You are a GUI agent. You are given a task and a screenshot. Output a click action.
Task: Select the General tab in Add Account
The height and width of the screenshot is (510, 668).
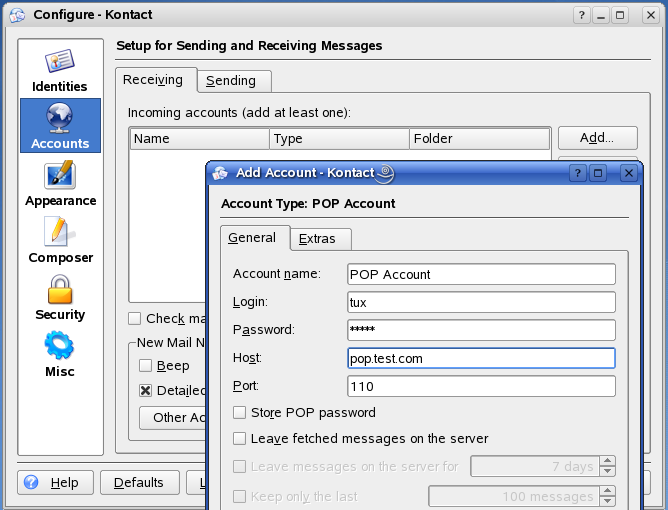[x=255, y=238]
